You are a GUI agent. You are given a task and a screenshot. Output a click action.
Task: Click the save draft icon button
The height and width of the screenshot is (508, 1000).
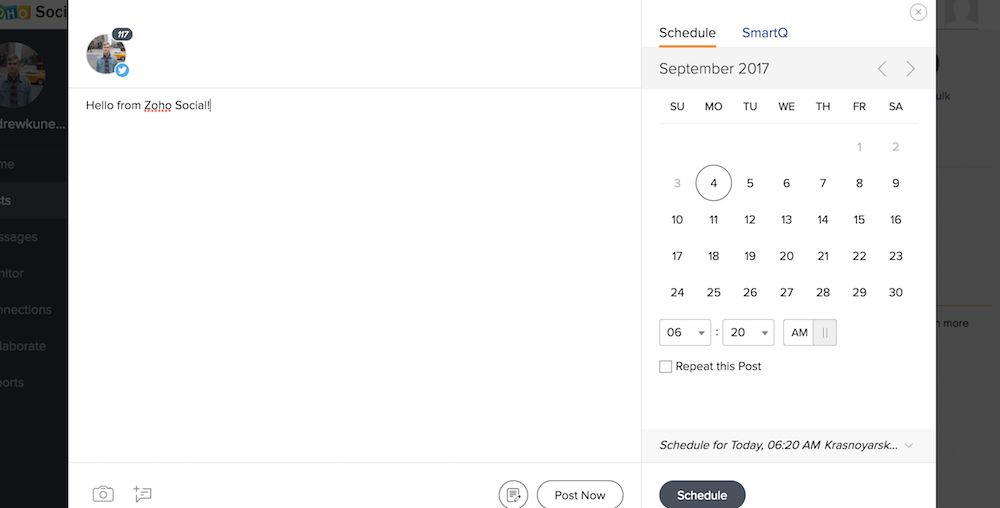(513, 495)
